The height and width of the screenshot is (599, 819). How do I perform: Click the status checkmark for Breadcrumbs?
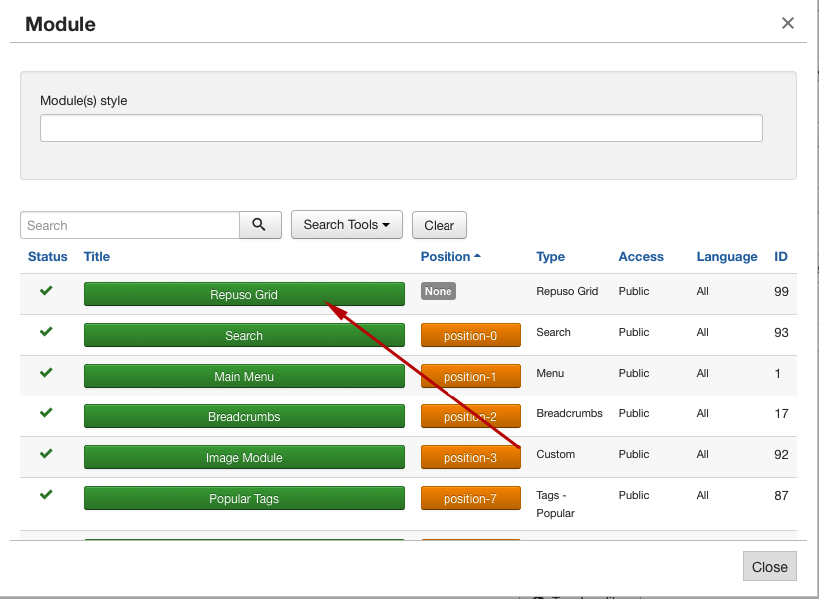click(x=46, y=413)
